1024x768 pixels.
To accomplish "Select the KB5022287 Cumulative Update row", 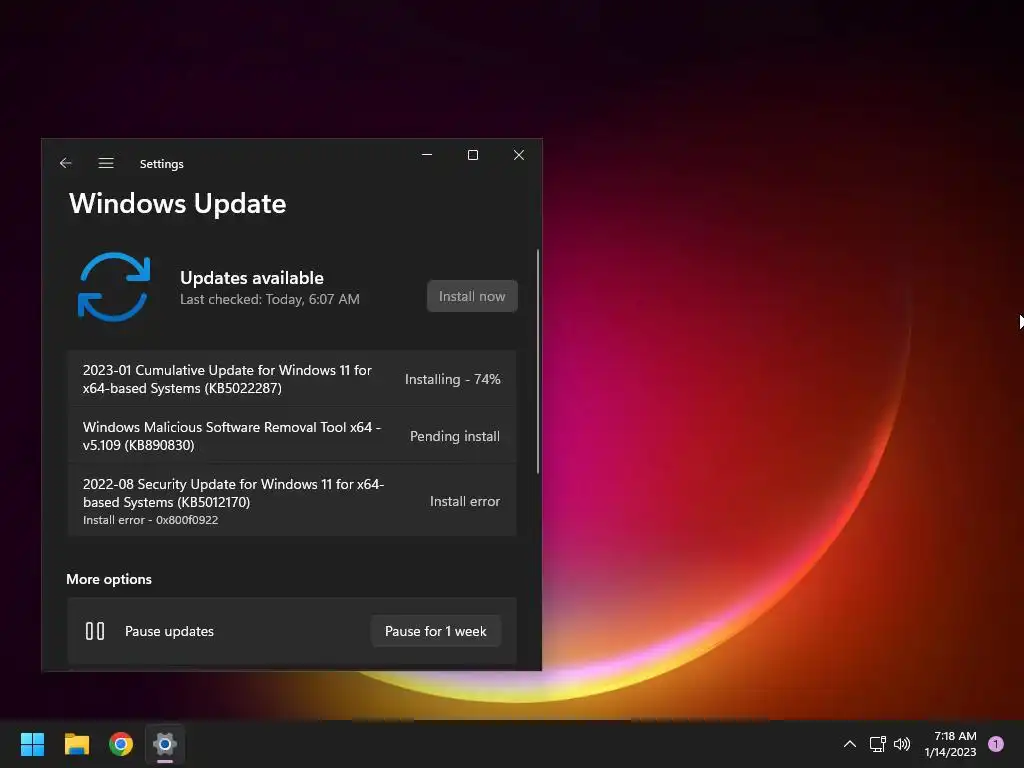I will pyautogui.click(x=292, y=379).
